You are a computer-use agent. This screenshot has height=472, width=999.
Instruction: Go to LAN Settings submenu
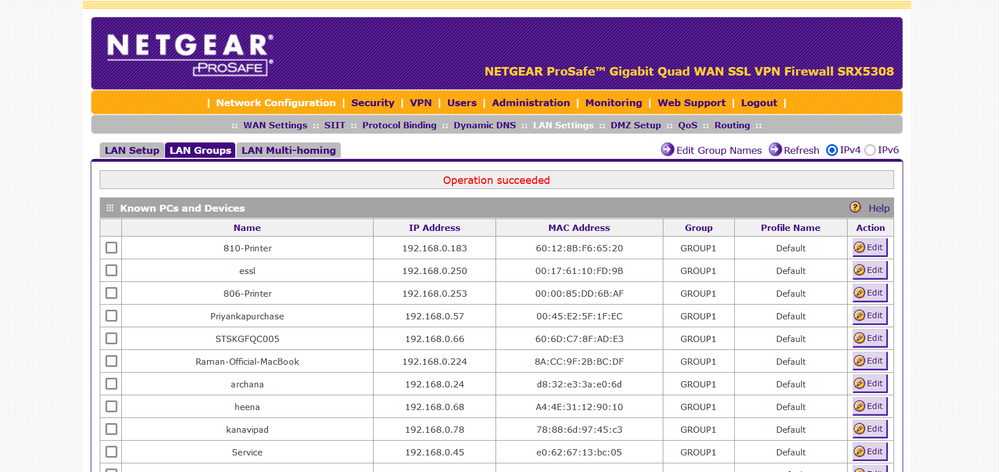pyautogui.click(x=563, y=125)
